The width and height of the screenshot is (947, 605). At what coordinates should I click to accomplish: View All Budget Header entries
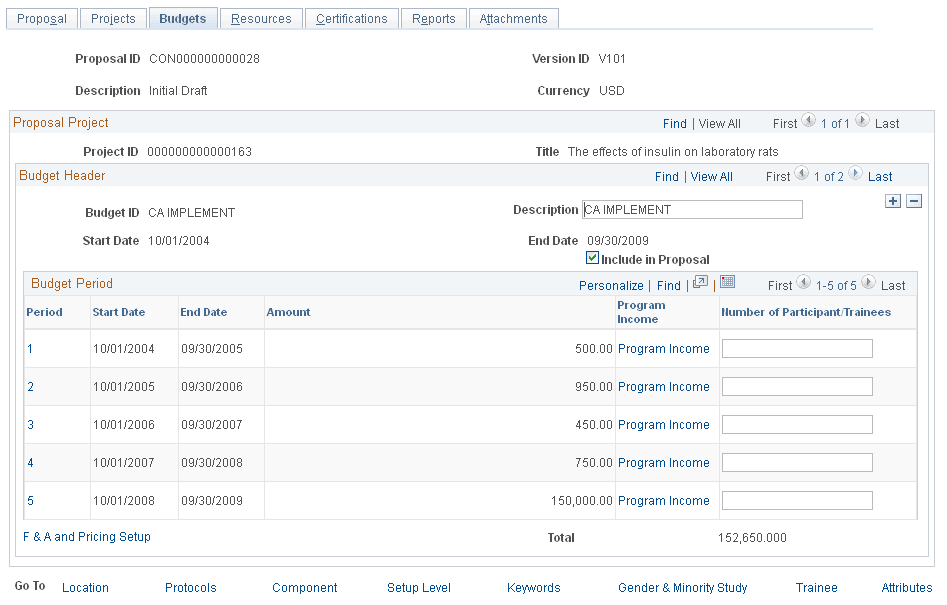[711, 176]
